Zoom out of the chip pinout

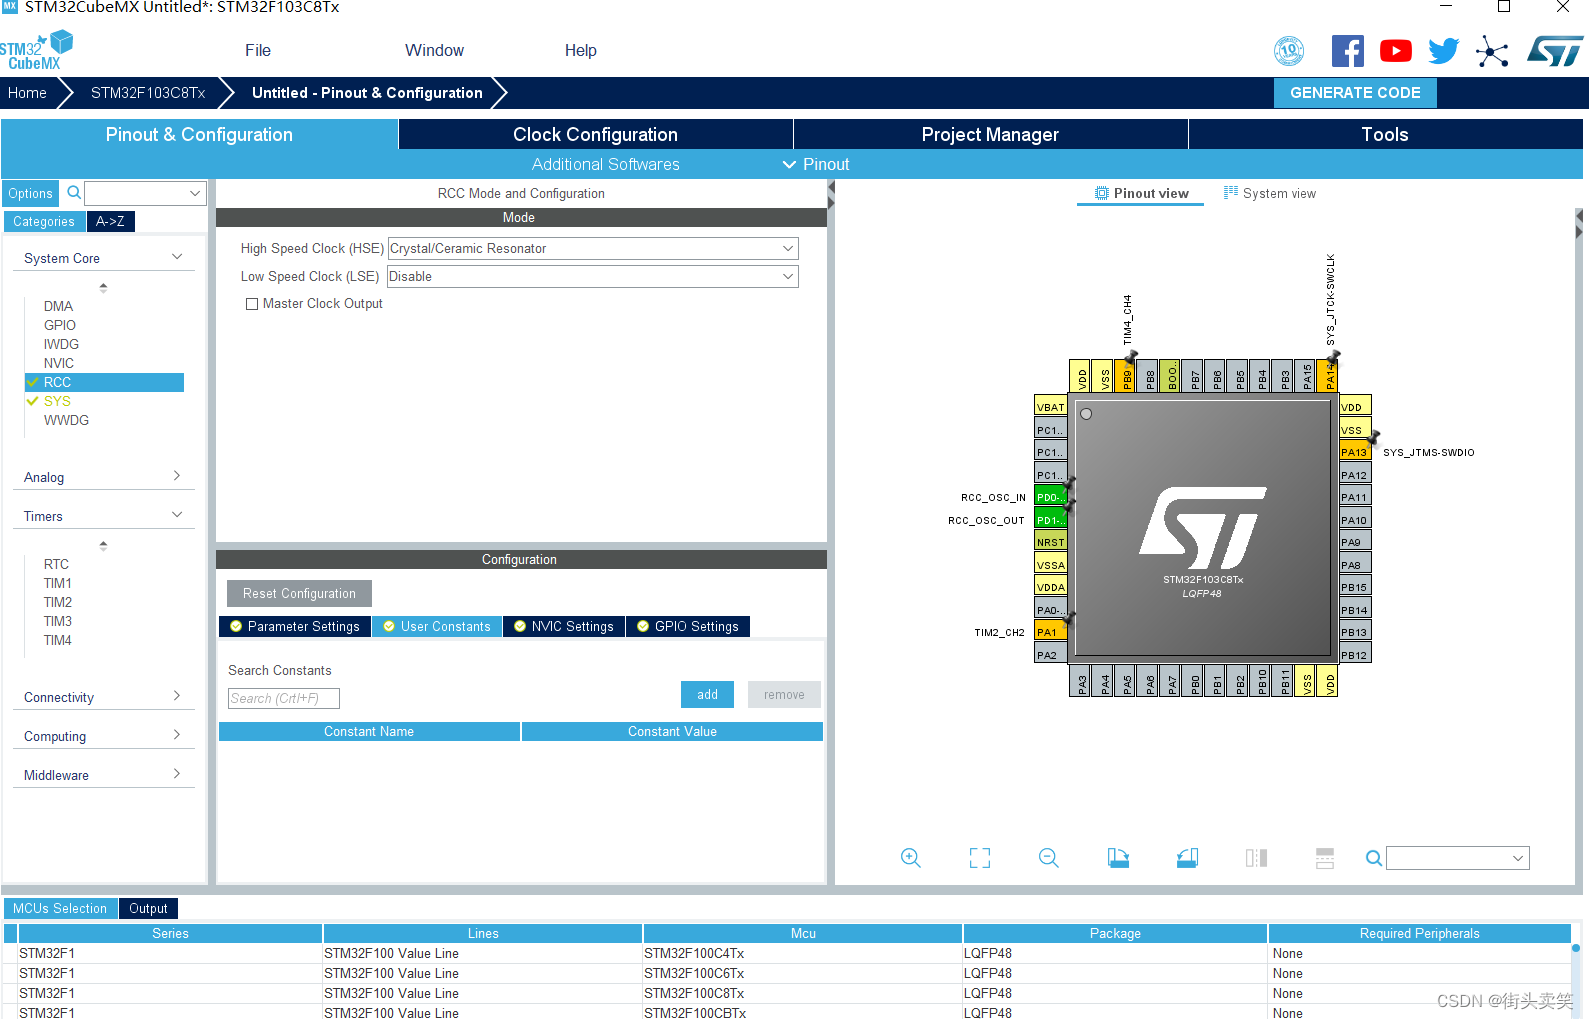pos(1048,858)
